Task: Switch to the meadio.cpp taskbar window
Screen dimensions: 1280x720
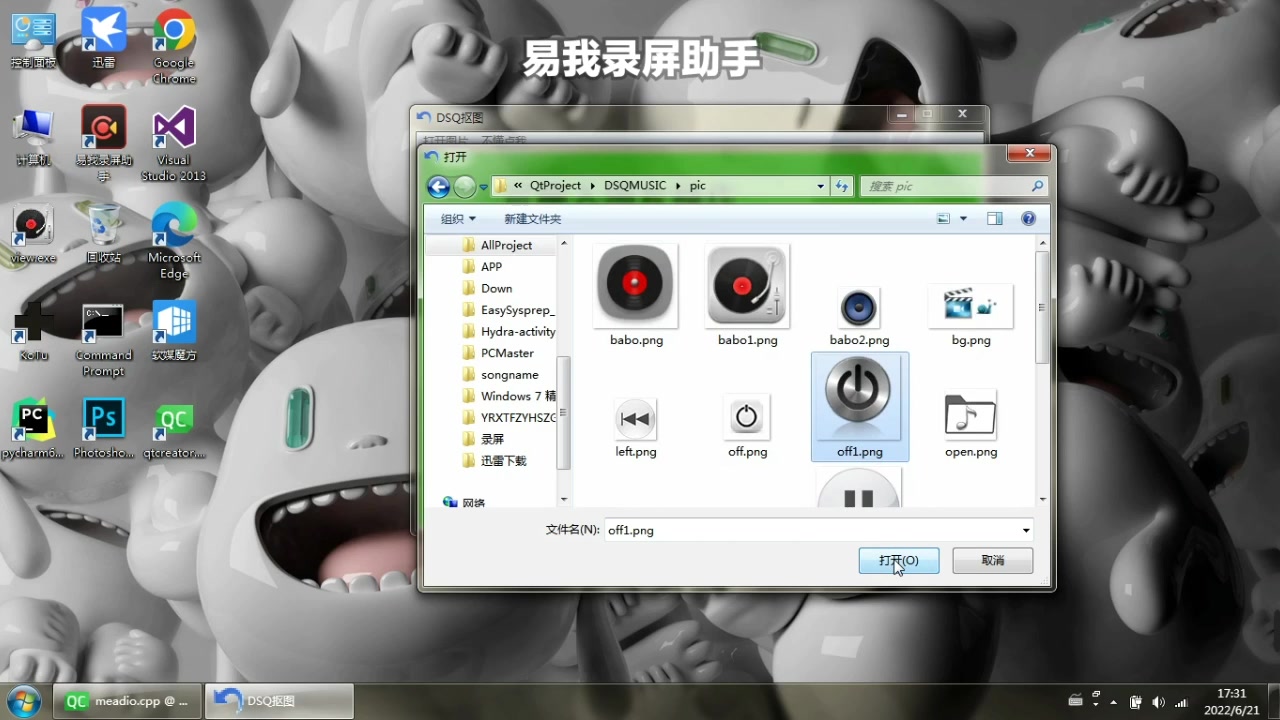Action: point(127,700)
